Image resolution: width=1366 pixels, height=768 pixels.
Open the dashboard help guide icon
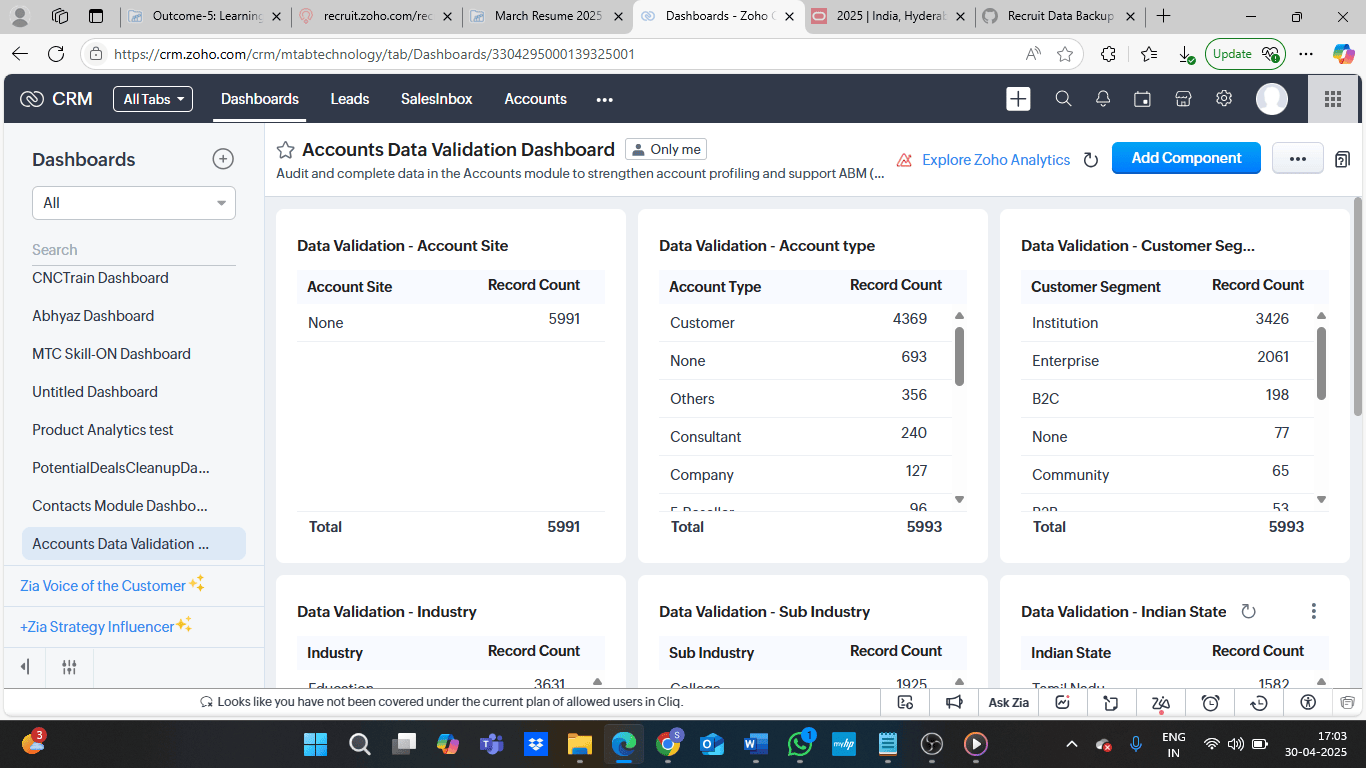tap(1342, 159)
